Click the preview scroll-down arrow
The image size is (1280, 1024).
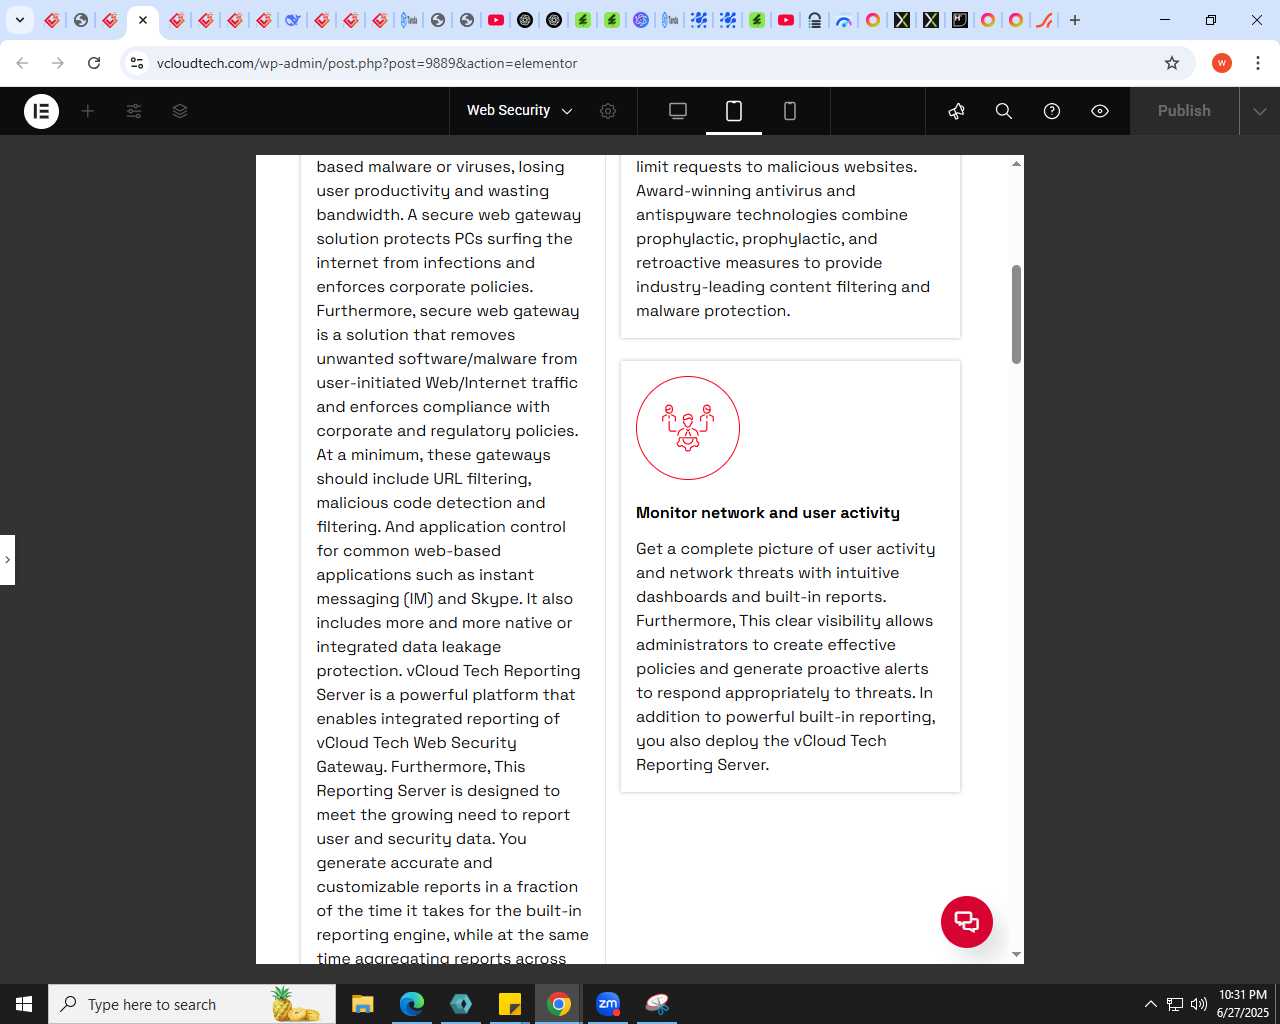(1016, 955)
